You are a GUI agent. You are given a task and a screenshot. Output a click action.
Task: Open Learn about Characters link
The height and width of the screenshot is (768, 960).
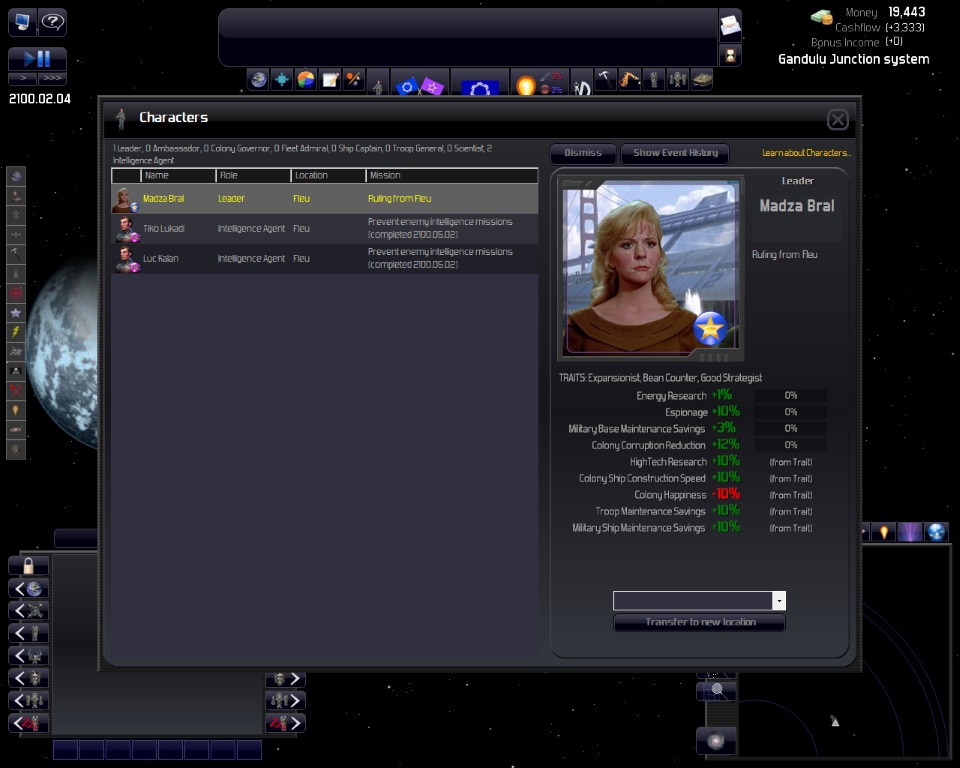coord(806,153)
